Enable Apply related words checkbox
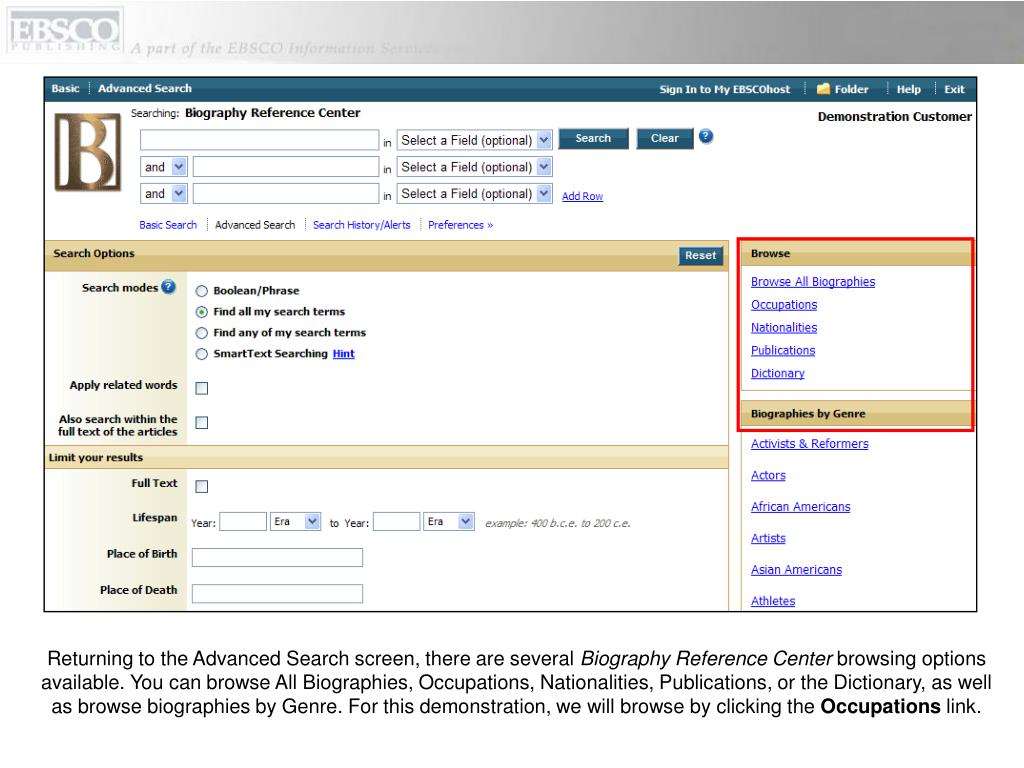The height and width of the screenshot is (768, 1024). [202, 389]
